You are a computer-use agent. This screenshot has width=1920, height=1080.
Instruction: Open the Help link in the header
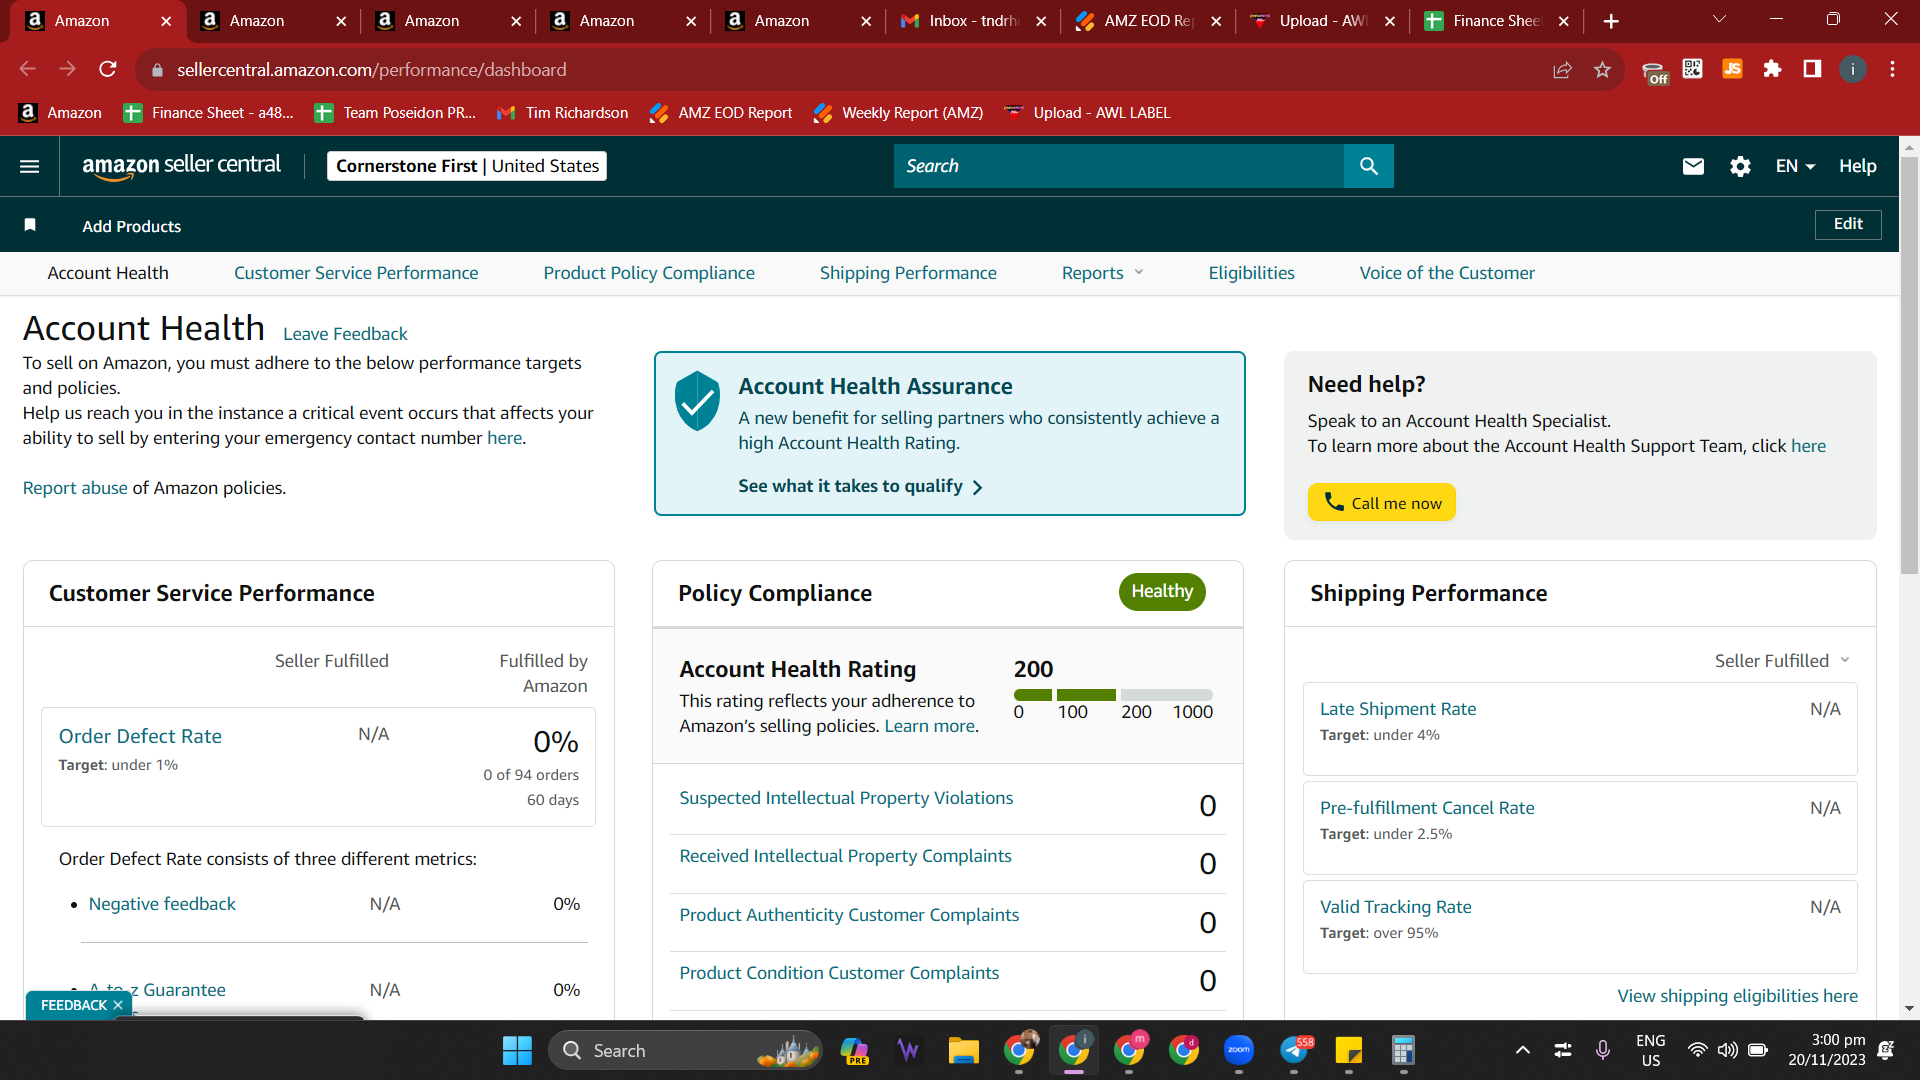pos(1857,166)
